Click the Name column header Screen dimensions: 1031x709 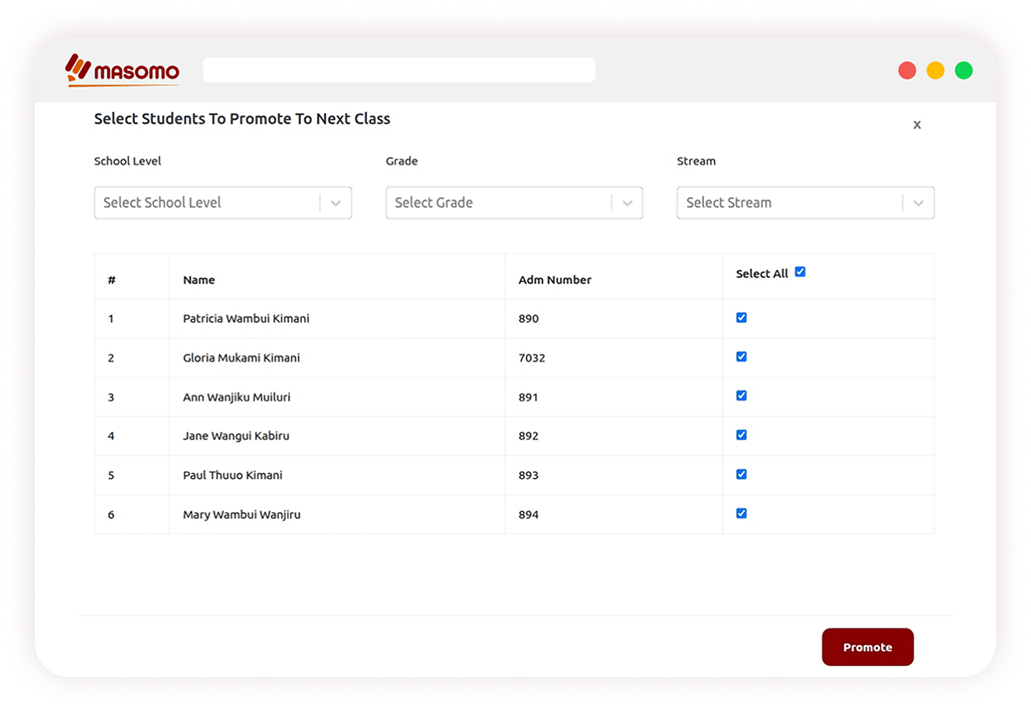(x=199, y=280)
